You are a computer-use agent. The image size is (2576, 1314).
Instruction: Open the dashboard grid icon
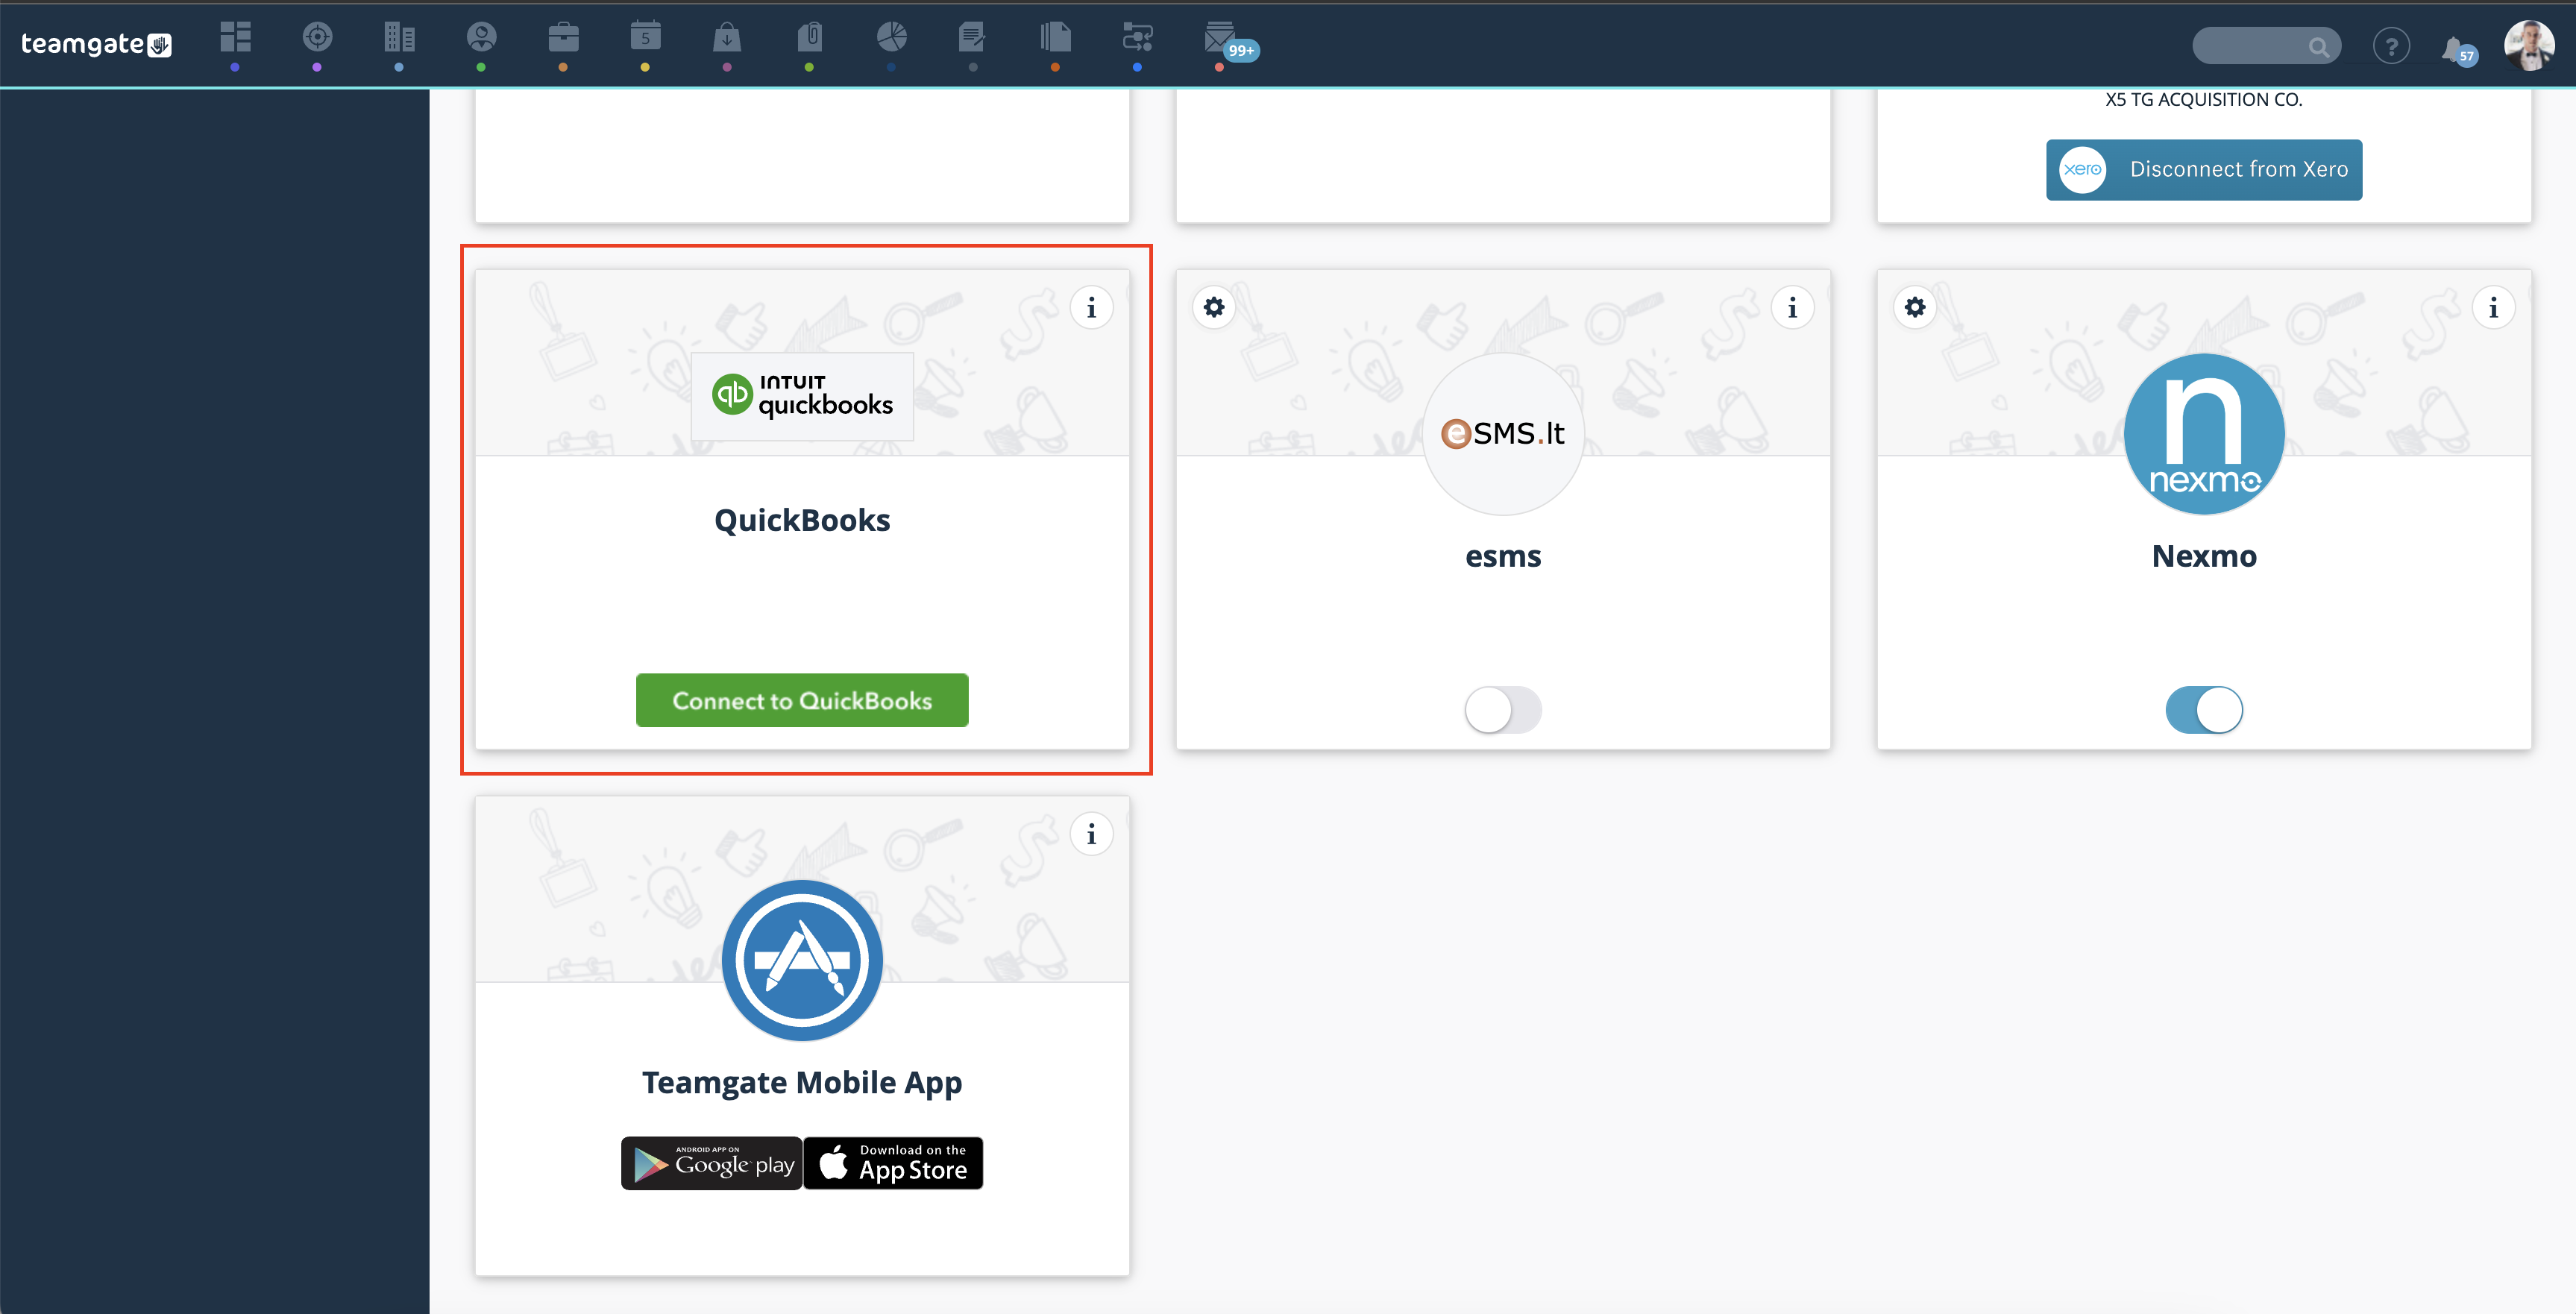[x=235, y=37]
